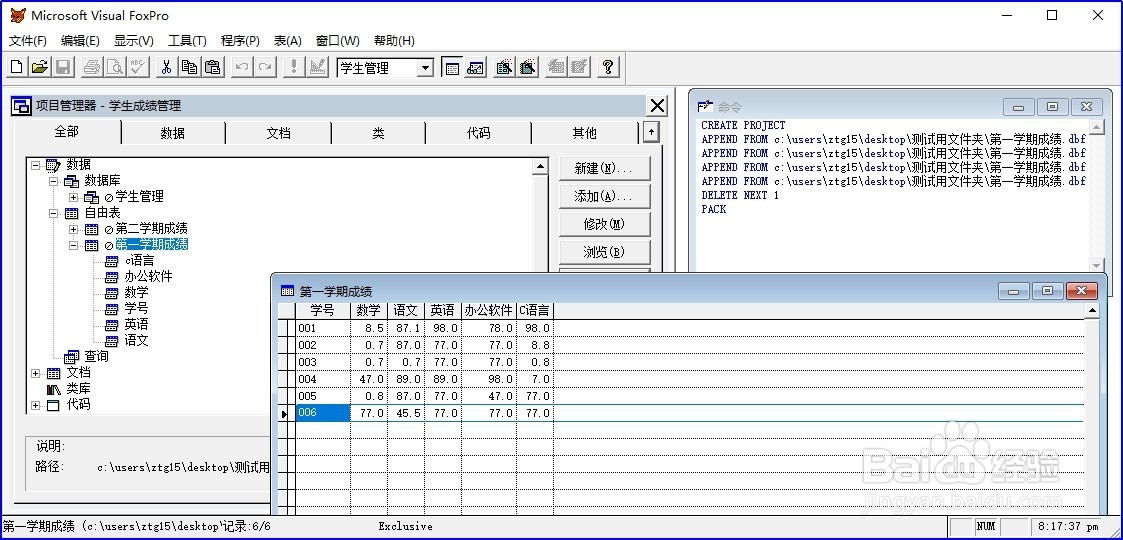This screenshot has height=540, width=1123.
Task: Click the Cut scissors icon
Action: tap(166, 67)
